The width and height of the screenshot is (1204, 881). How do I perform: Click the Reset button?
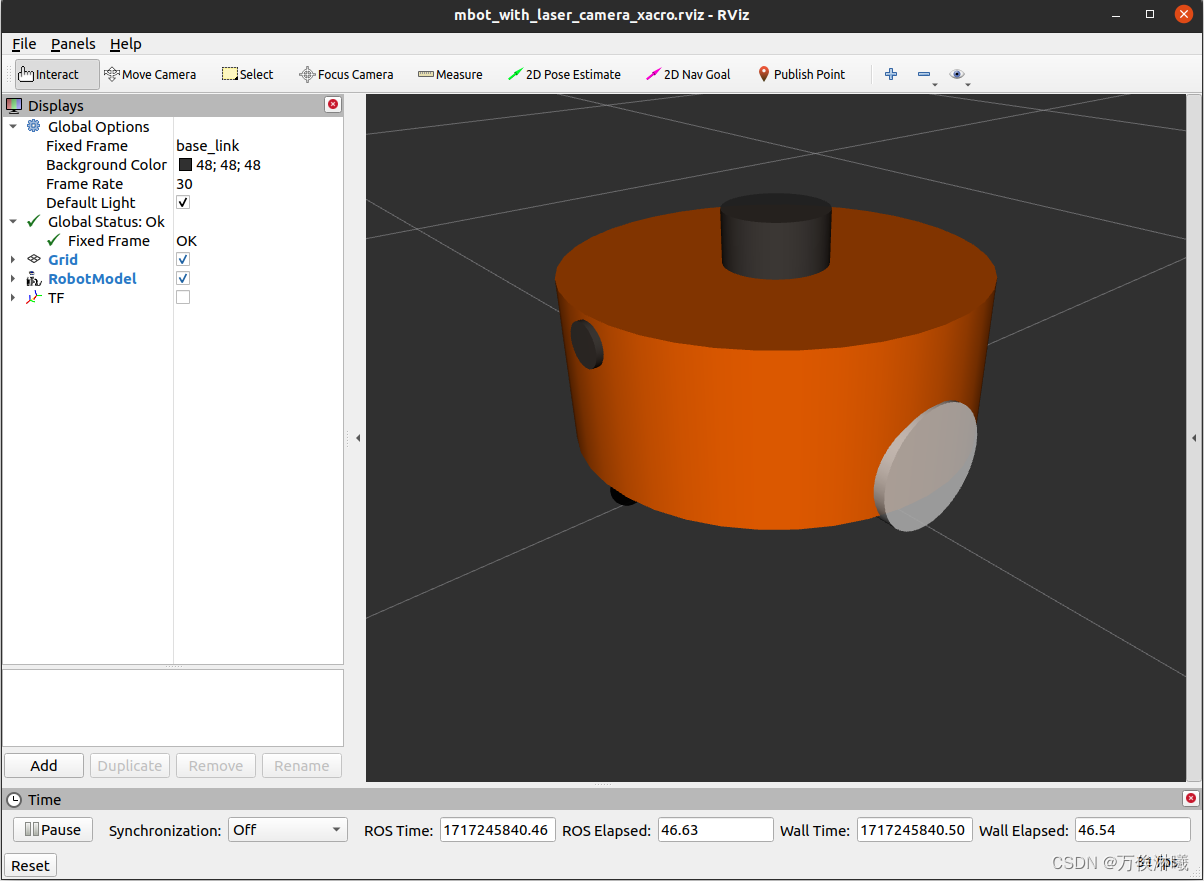pos(30,865)
